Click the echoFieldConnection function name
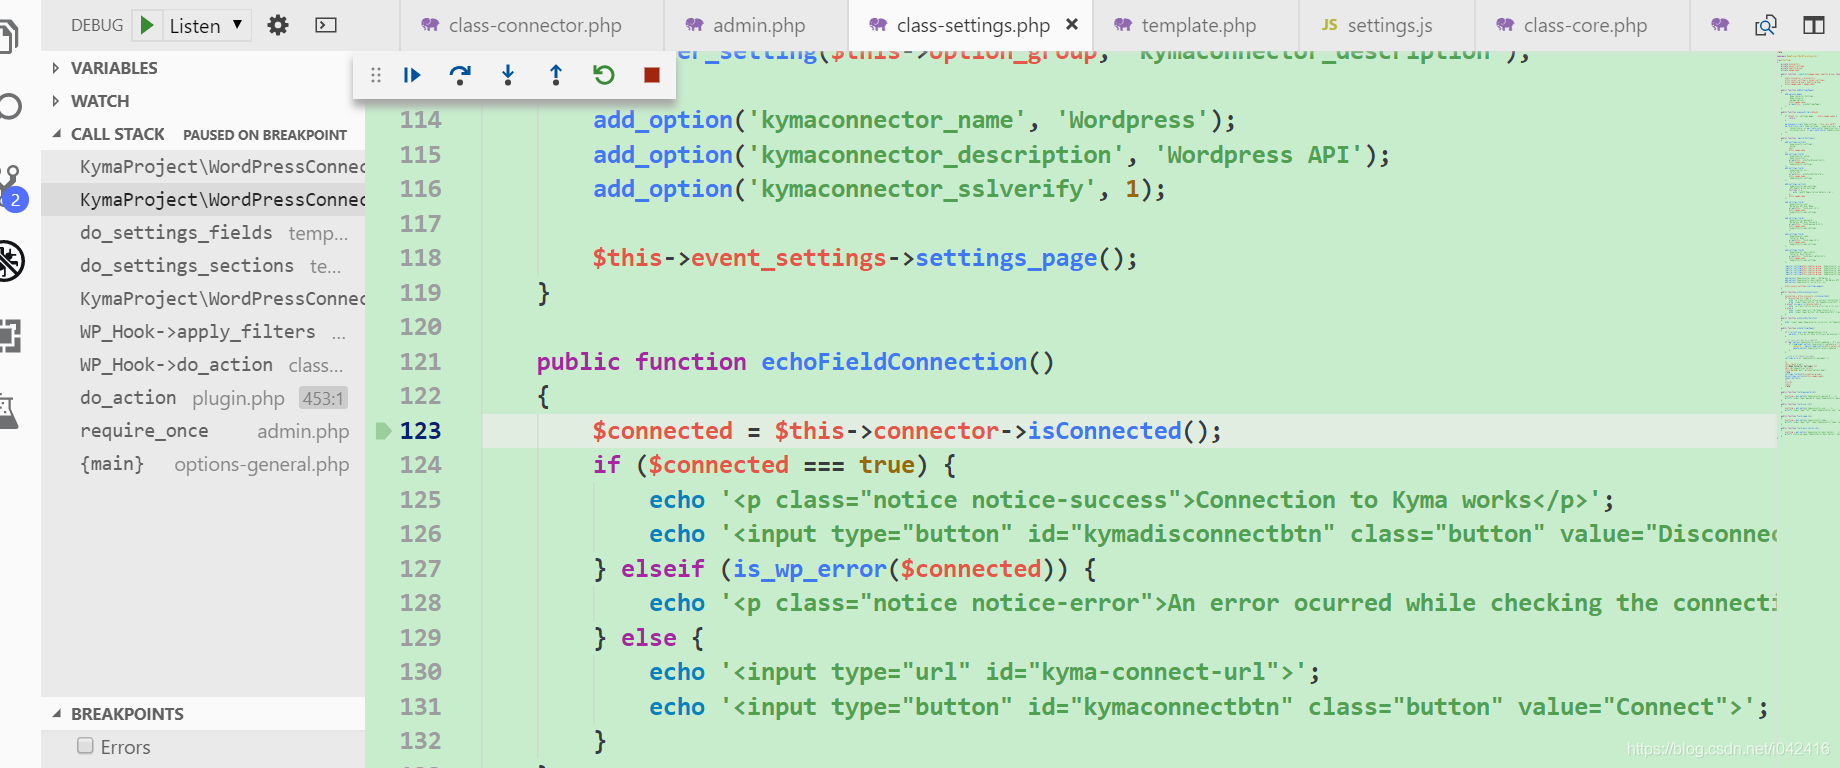The width and height of the screenshot is (1840, 768). pyautogui.click(x=894, y=362)
